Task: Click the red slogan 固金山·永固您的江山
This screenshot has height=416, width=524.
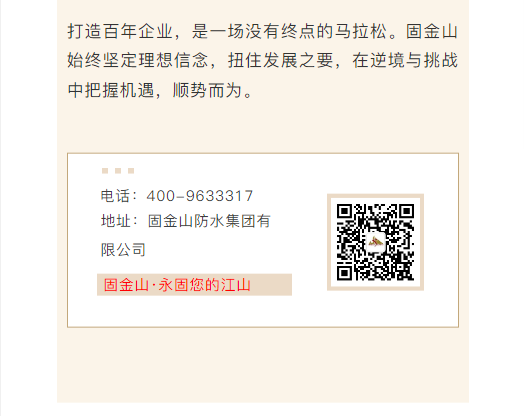Action: (177, 285)
